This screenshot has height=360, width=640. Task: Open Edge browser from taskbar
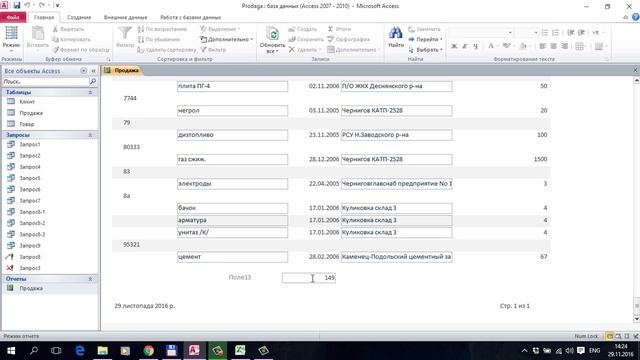(x=80, y=351)
